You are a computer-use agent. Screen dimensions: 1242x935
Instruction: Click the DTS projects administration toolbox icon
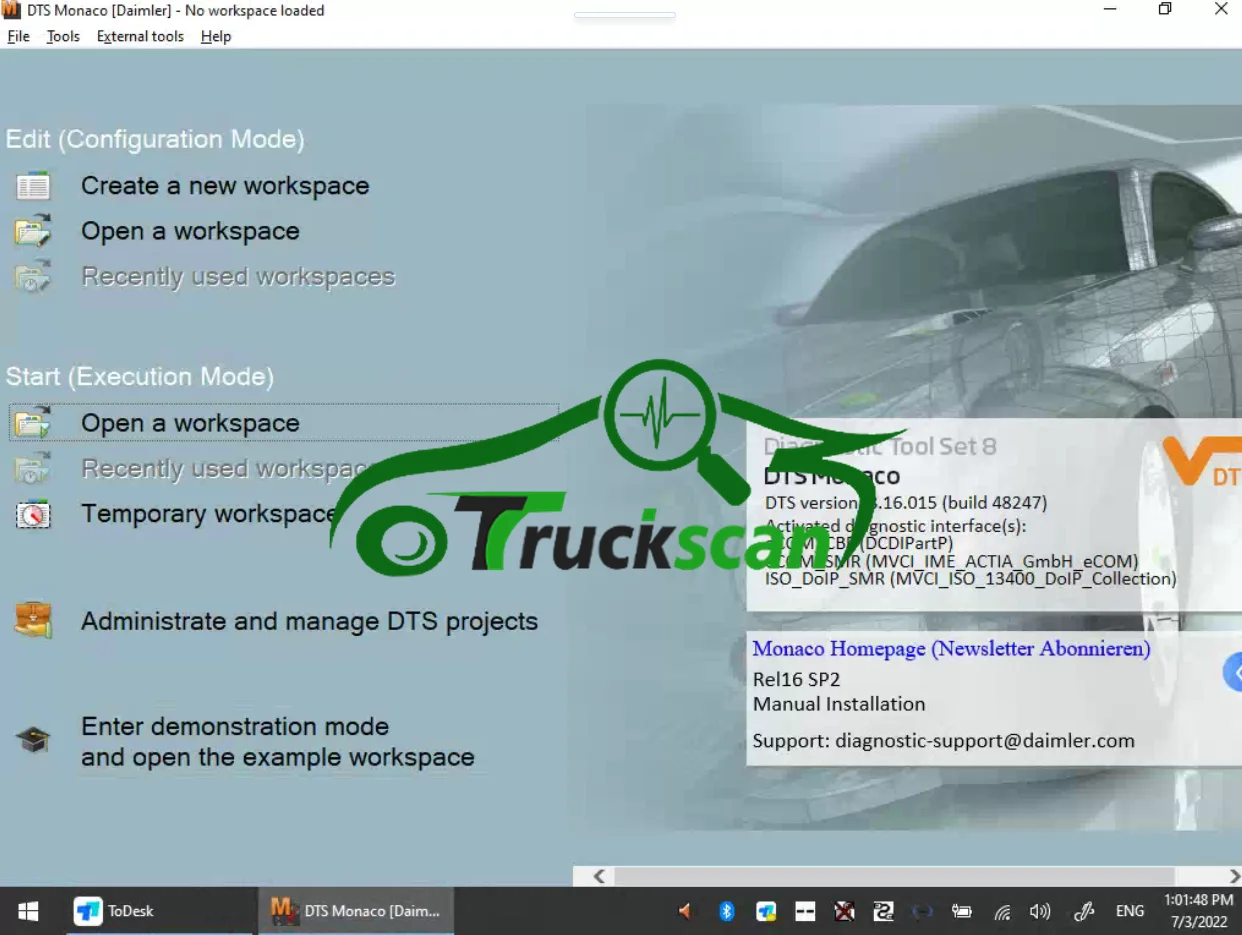pyautogui.click(x=33, y=621)
